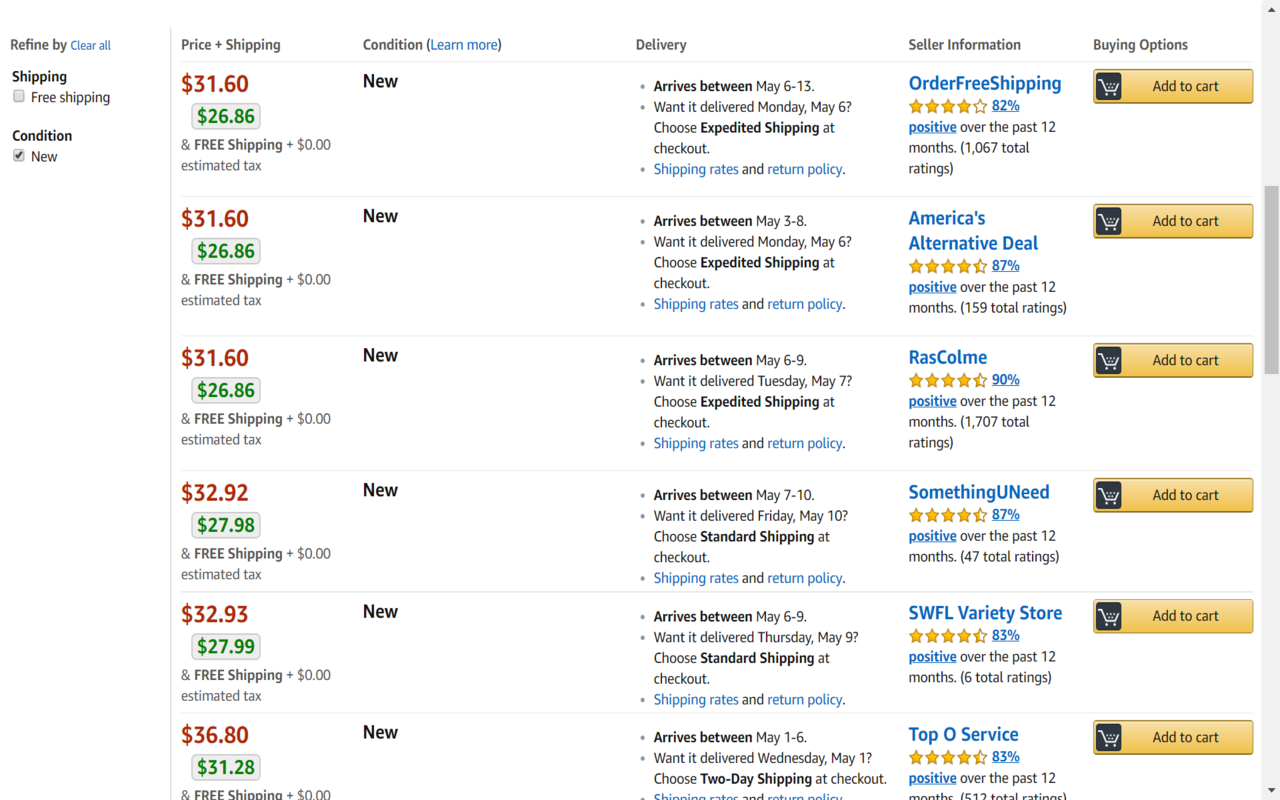The height and width of the screenshot is (800, 1280).
Task: Open the Learn more link about Condition
Action: (463, 44)
